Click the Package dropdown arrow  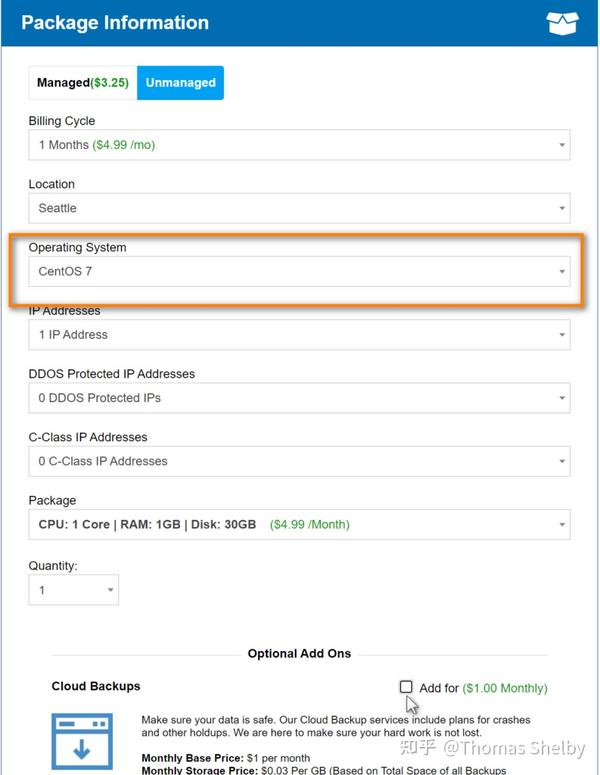562,525
